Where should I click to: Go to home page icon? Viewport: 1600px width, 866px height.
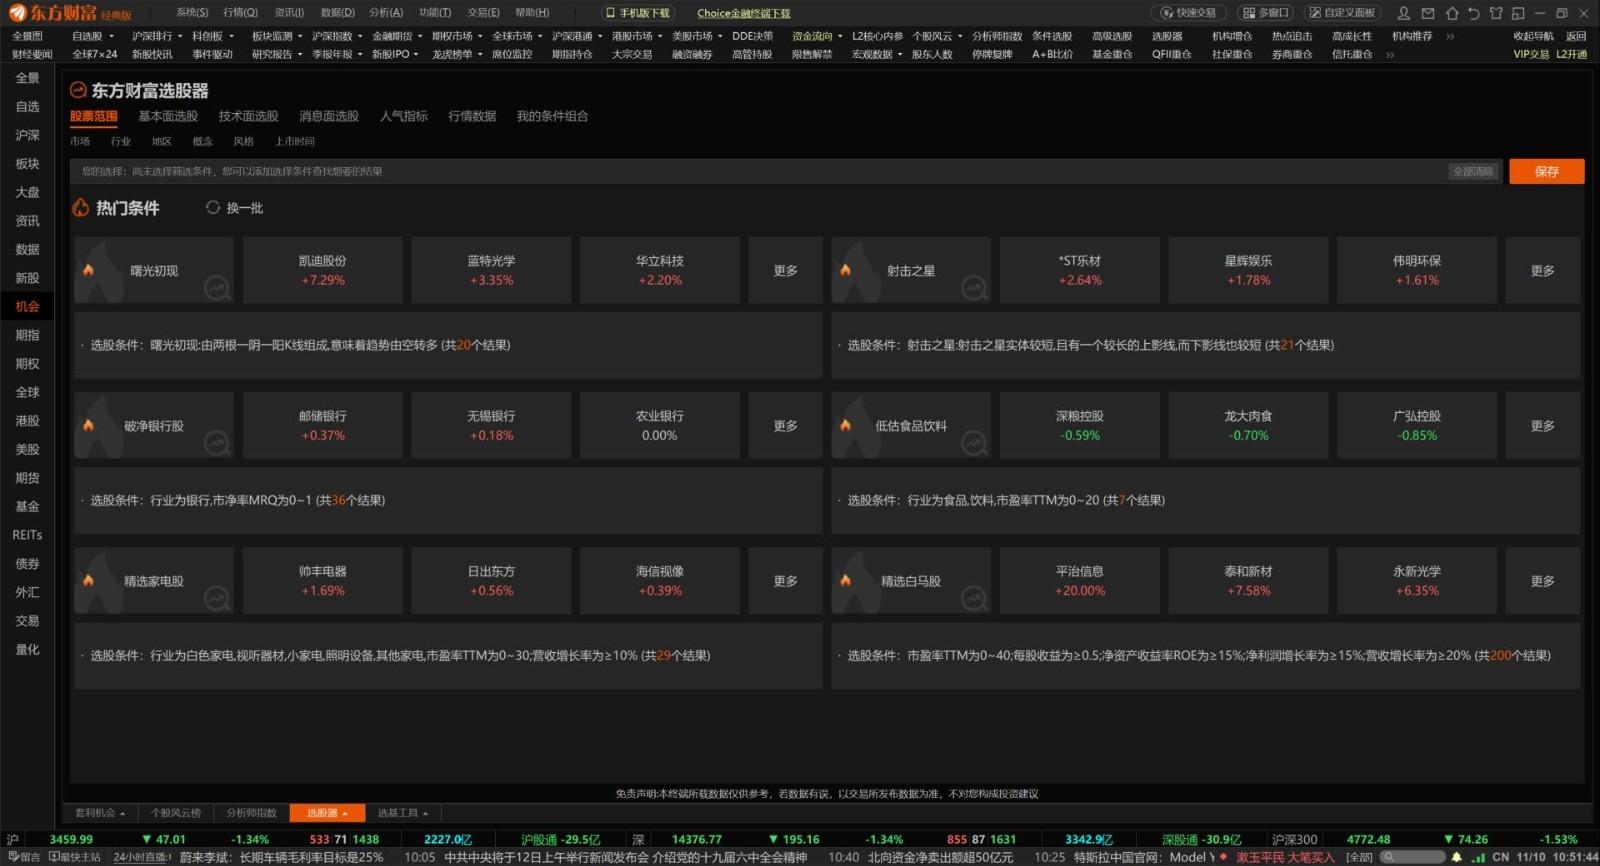(1452, 13)
